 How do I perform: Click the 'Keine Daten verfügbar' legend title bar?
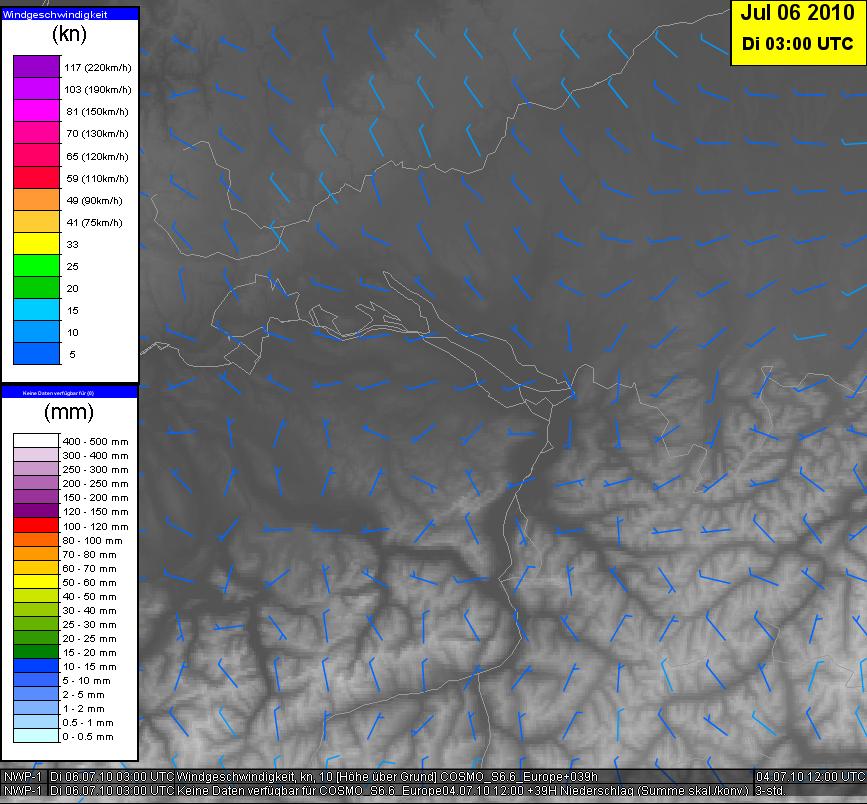point(69,392)
